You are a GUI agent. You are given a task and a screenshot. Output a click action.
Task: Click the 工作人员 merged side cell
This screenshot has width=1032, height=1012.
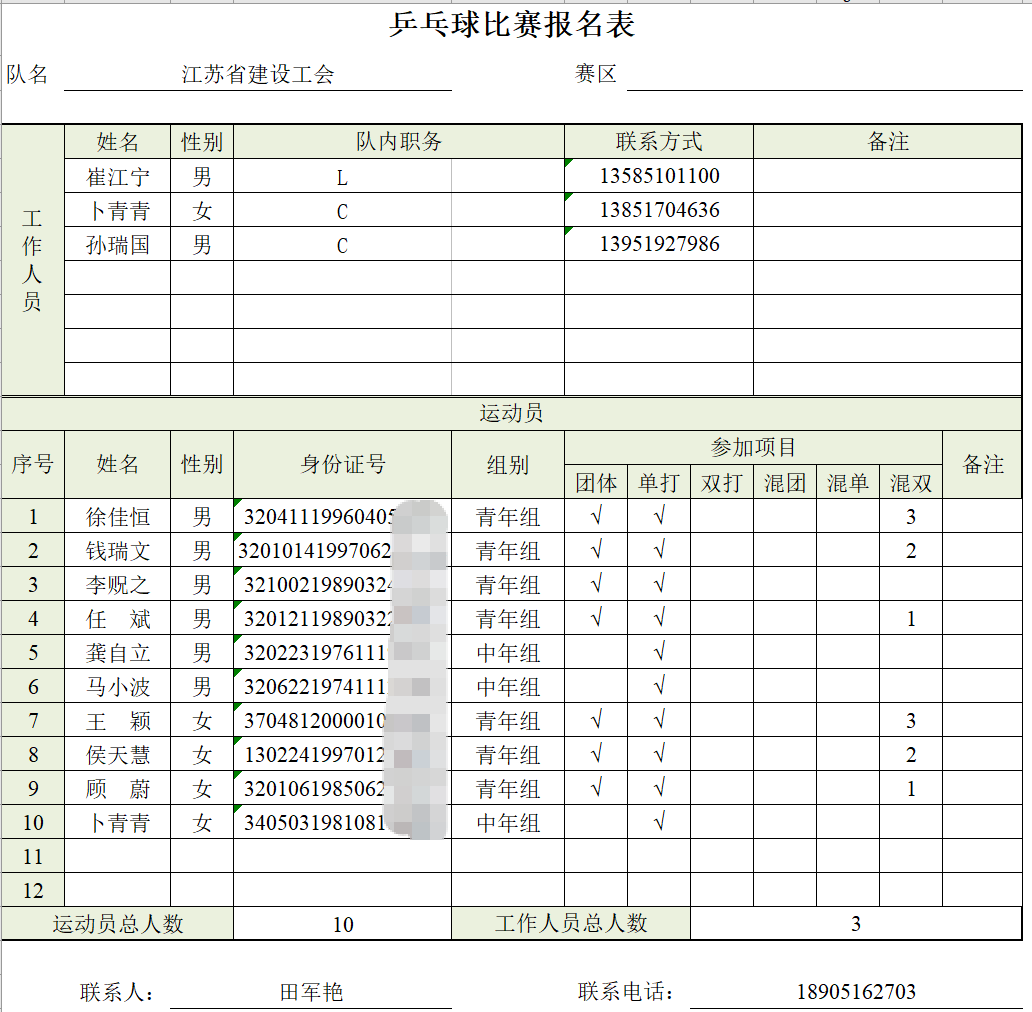point(33,260)
